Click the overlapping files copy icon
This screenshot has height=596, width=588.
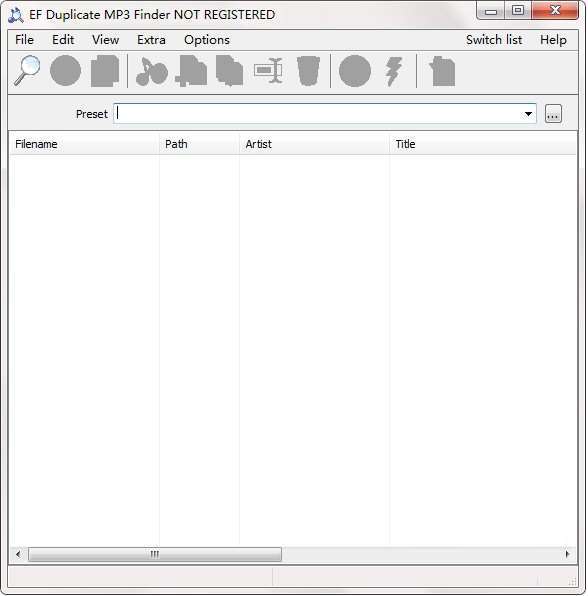point(230,71)
